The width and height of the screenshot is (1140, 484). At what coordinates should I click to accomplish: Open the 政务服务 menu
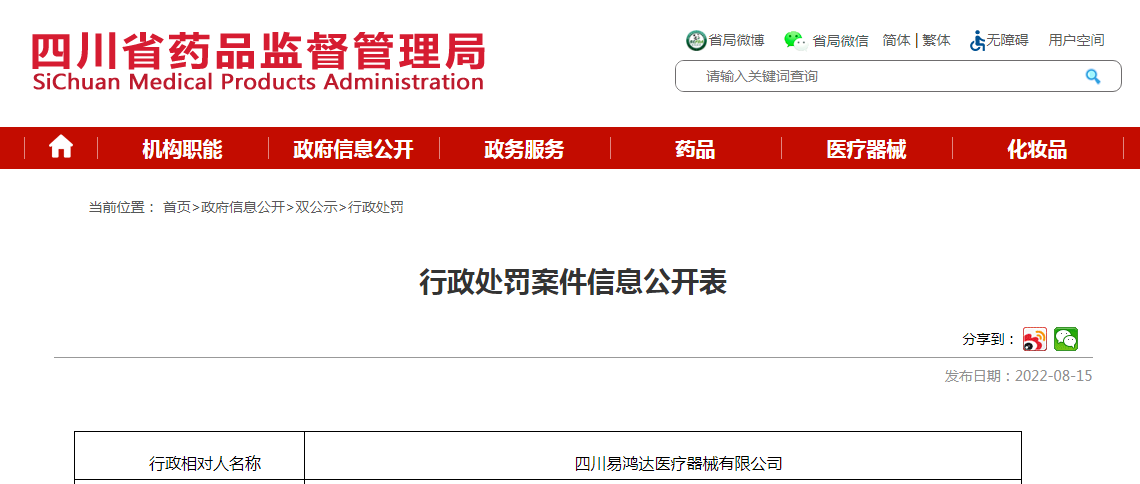(x=524, y=150)
